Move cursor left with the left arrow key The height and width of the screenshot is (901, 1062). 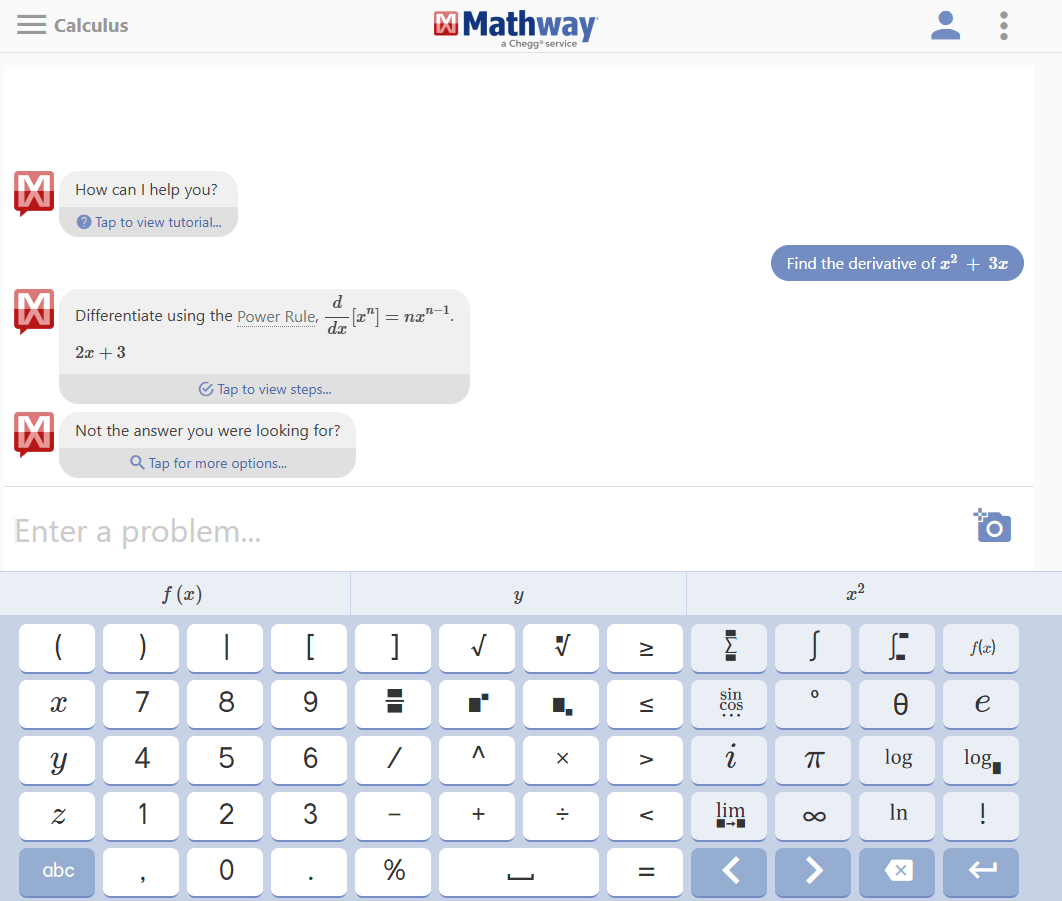point(729,872)
